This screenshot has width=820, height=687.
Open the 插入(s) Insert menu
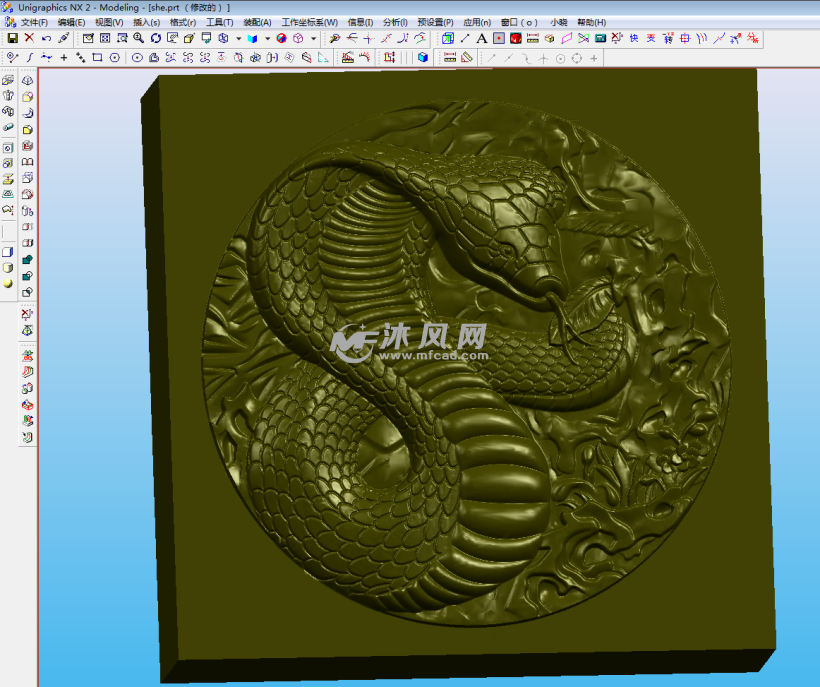pos(146,22)
